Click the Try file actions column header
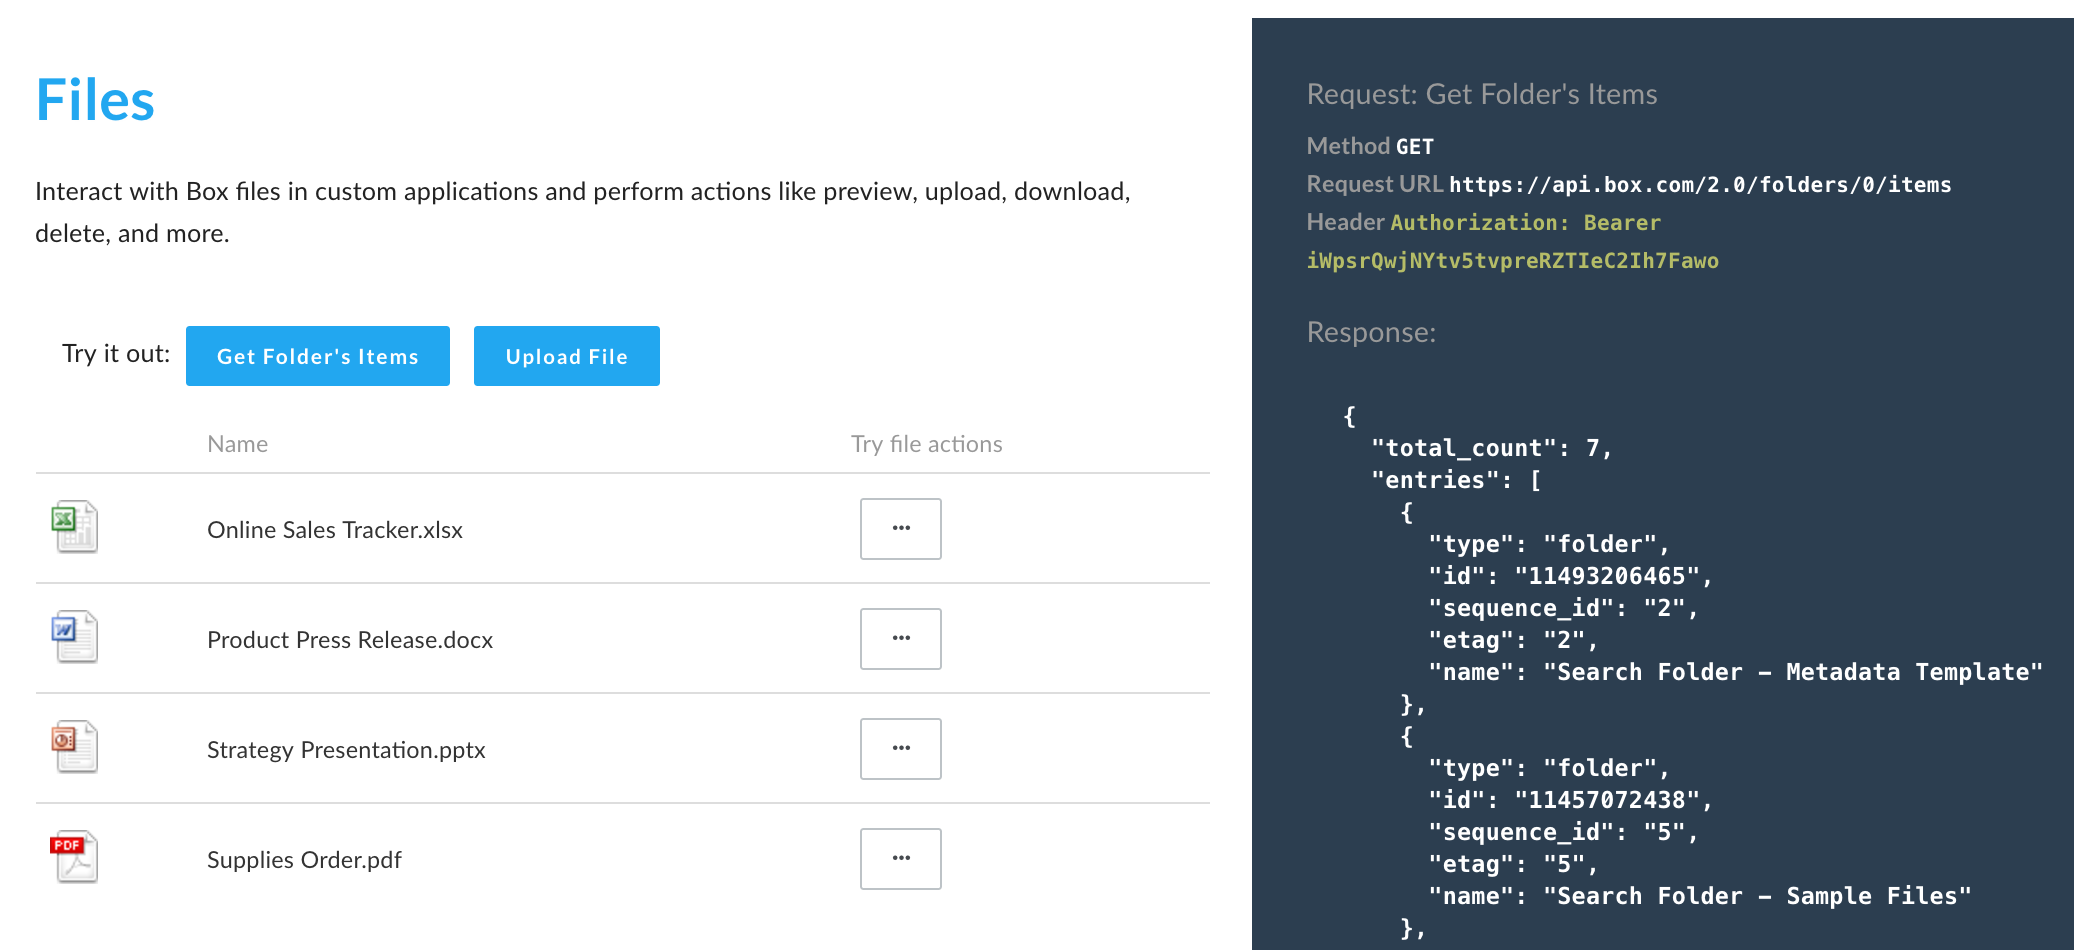Screen dimensions: 2074x950 (x=927, y=444)
